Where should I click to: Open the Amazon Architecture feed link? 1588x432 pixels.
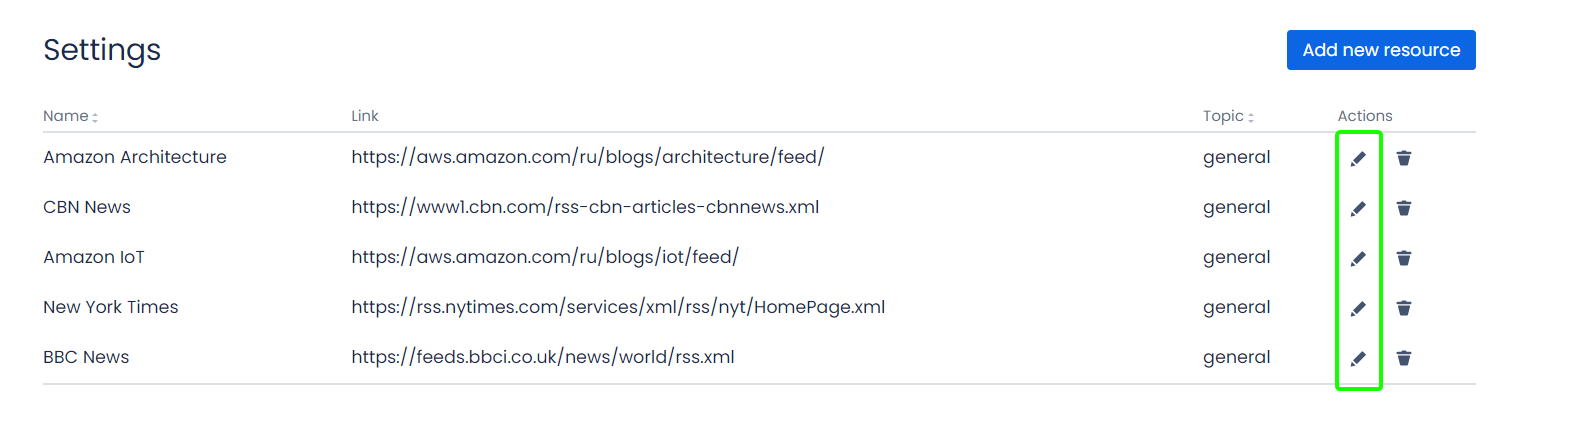(588, 157)
